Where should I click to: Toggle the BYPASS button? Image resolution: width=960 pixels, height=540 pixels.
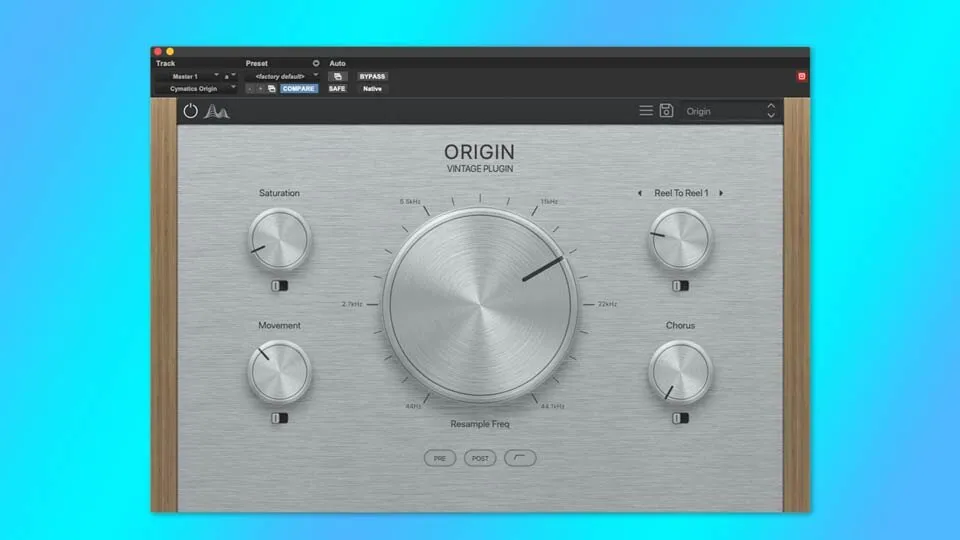(x=372, y=77)
